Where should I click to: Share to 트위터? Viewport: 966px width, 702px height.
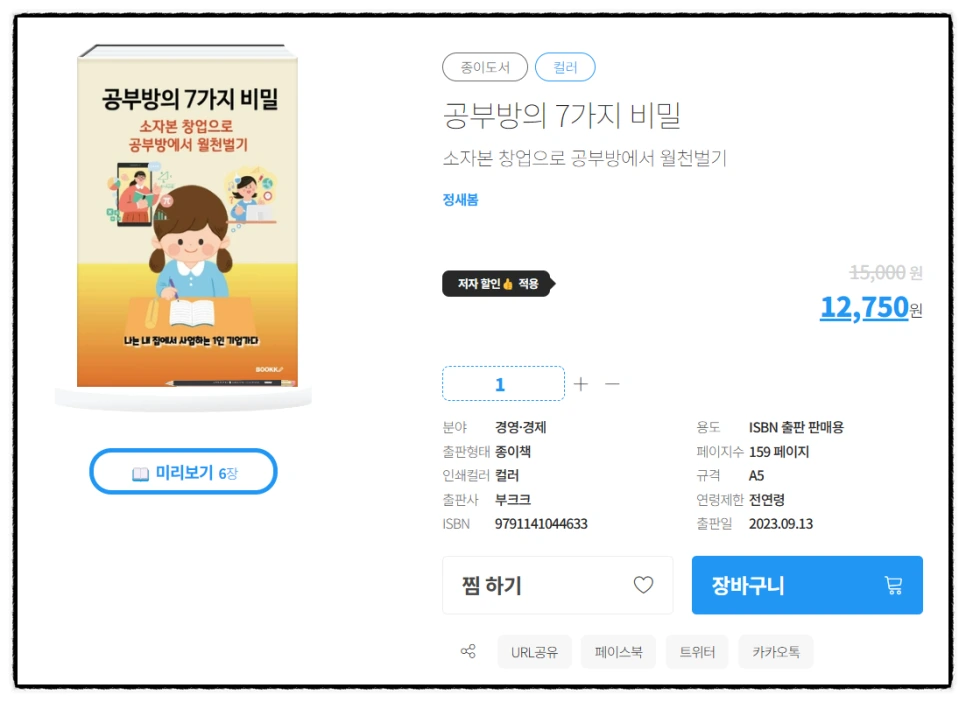(697, 651)
